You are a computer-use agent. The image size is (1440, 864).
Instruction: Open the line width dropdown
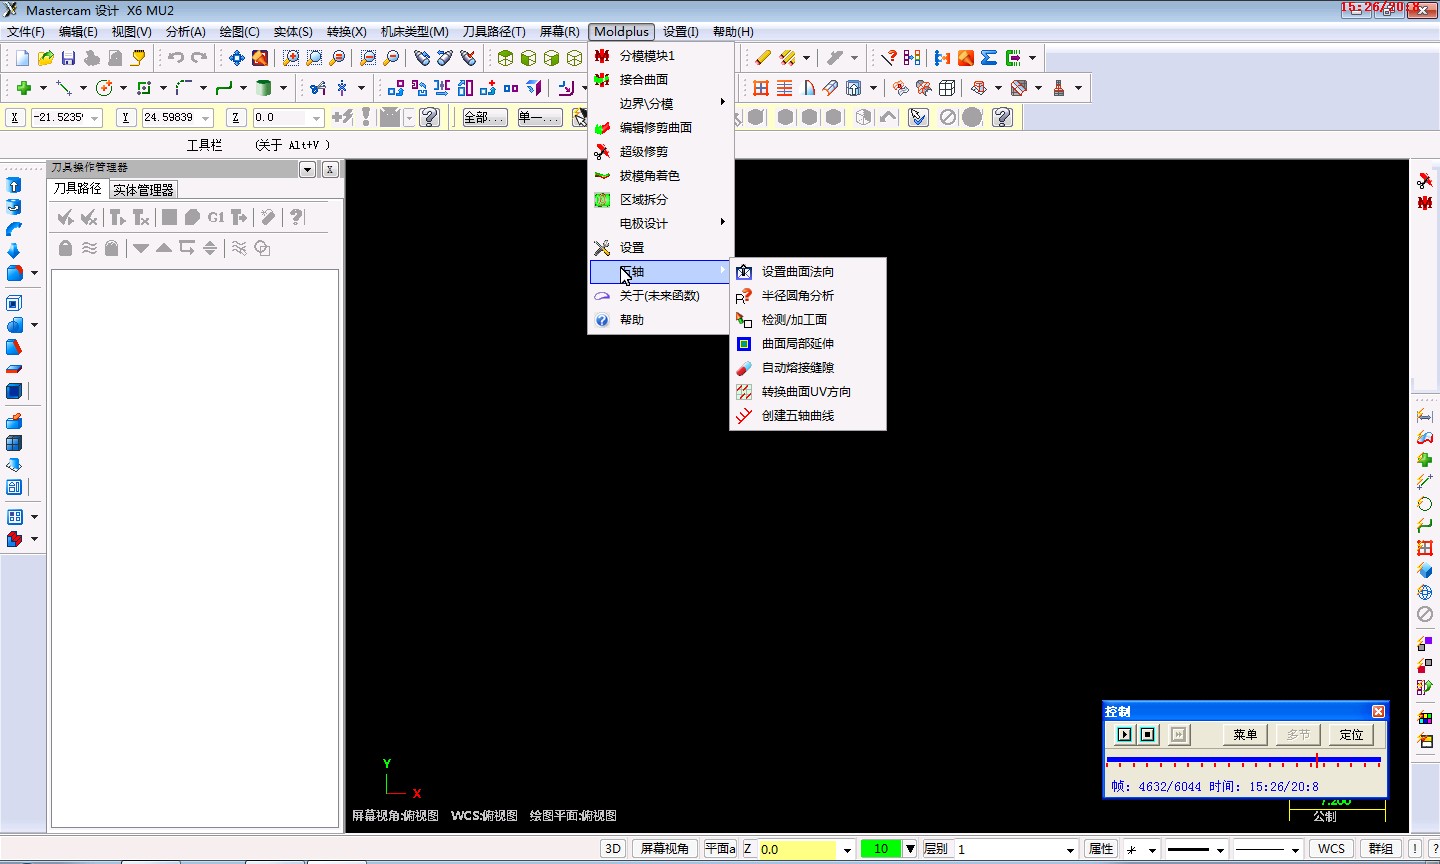tap(1295, 850)
